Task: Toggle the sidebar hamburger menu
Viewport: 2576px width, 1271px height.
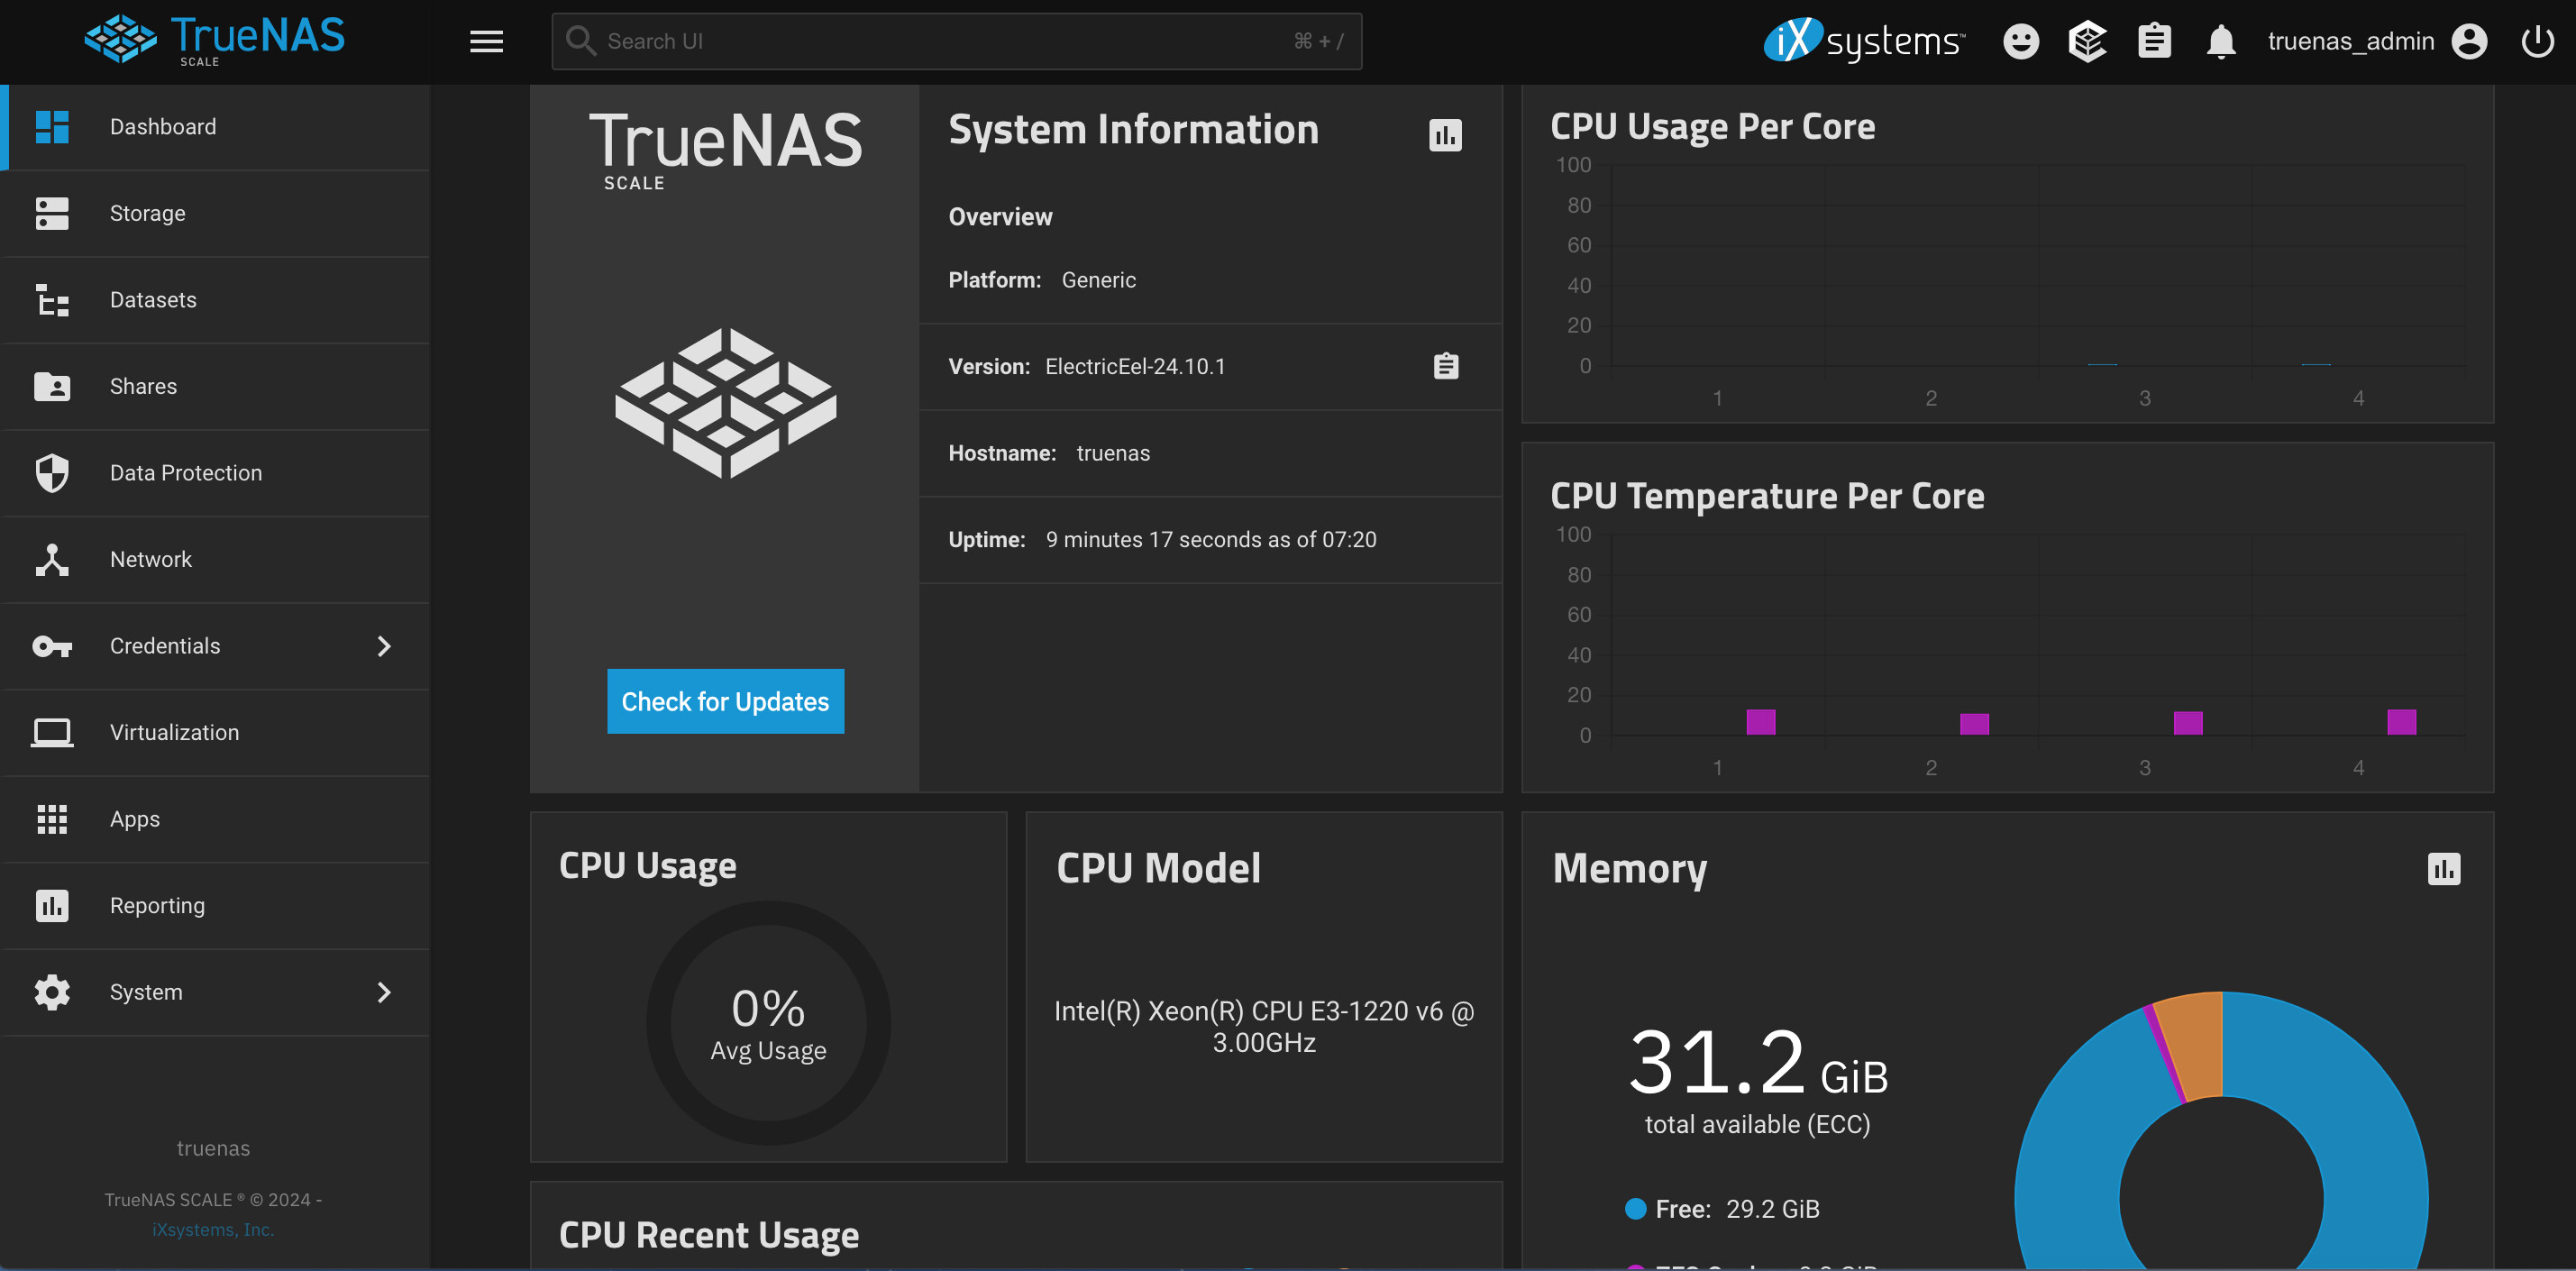Action: pyautogui.click(x=486, y=41)
